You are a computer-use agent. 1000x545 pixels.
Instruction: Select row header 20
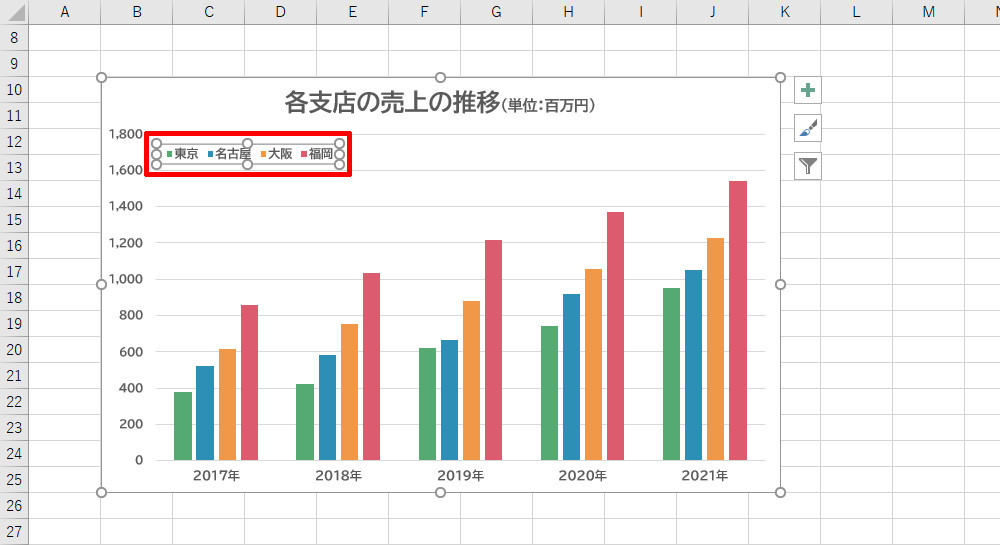14,349
